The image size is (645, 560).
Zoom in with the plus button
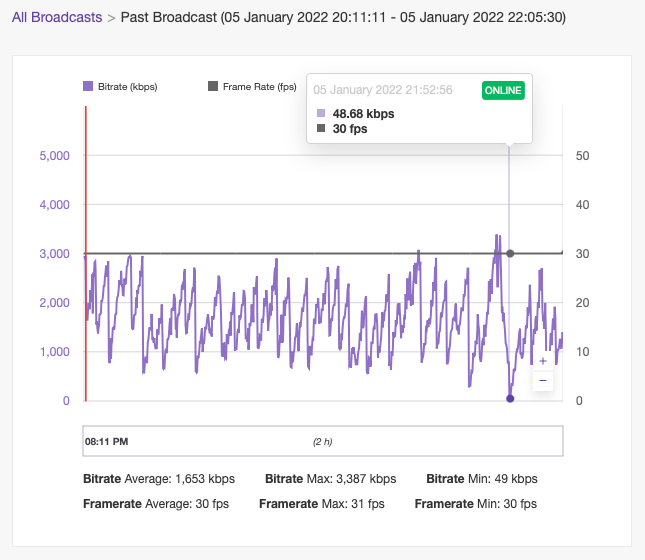pyautogui.click(x=542, y=361)
